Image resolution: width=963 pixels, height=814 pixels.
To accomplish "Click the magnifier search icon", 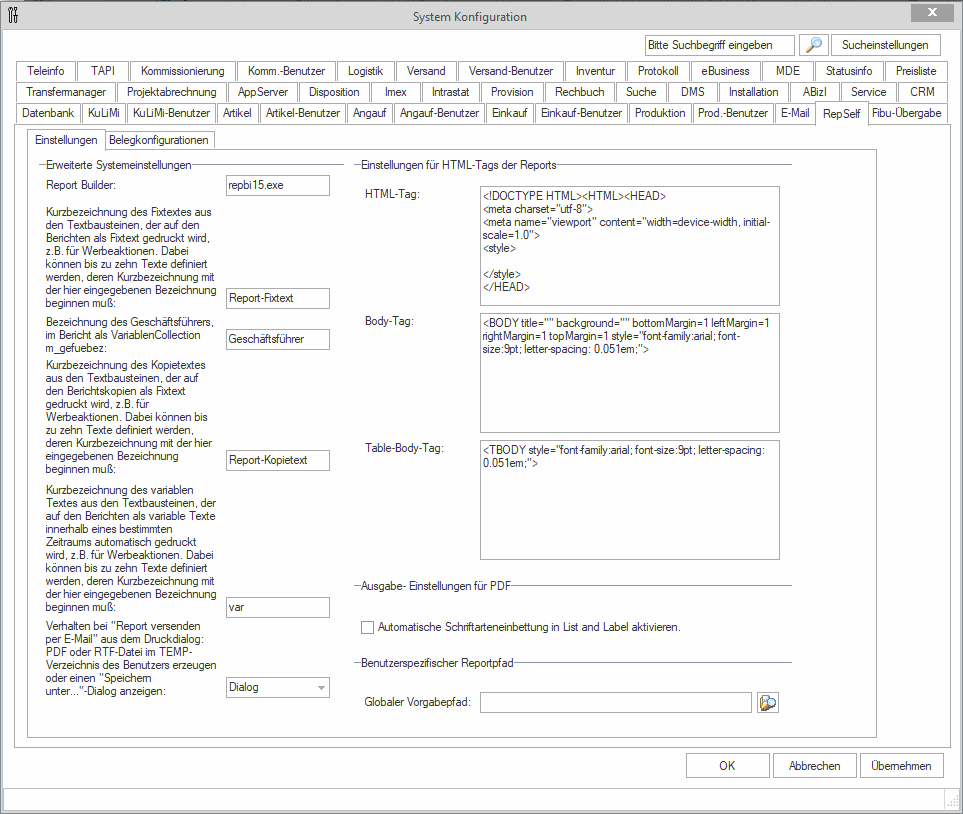I will point(814,45).
